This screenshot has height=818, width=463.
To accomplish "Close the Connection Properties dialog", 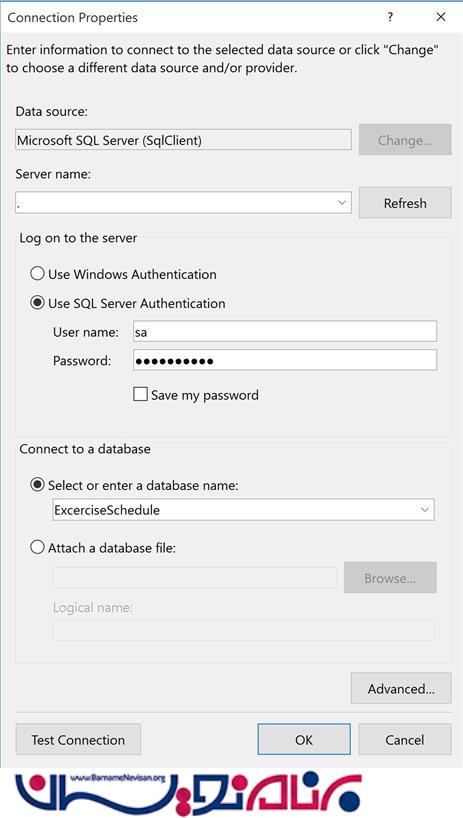I will [441, 17].
